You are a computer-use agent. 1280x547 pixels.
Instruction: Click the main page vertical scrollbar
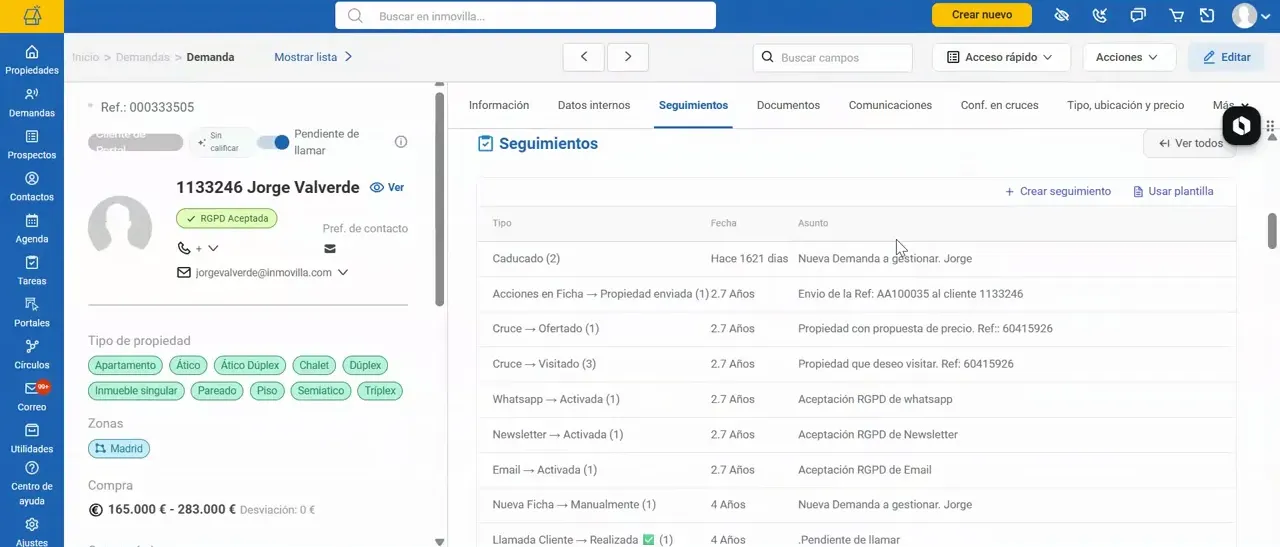point(1272,230)
